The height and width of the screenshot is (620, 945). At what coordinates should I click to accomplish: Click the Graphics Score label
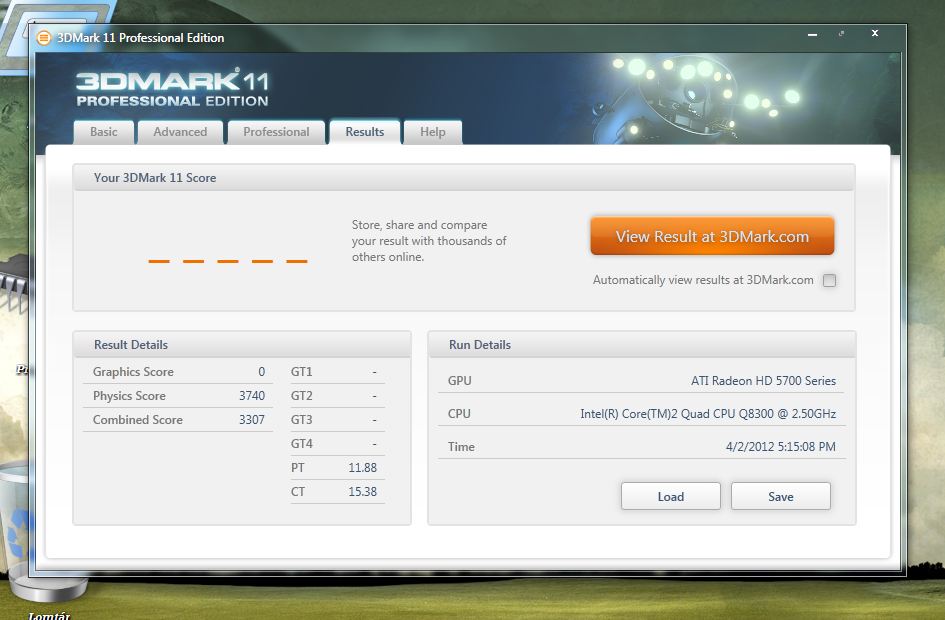pyautogui.click(x=133, y=372)
